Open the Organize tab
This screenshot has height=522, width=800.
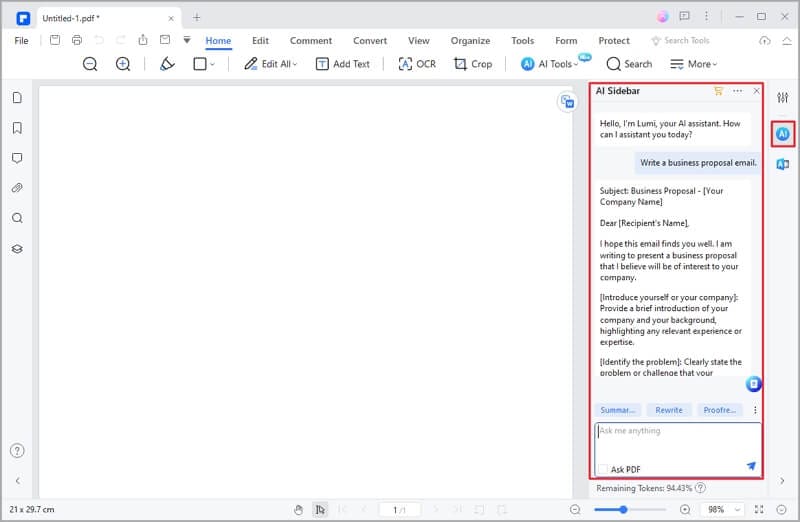(x=470, y=40)
